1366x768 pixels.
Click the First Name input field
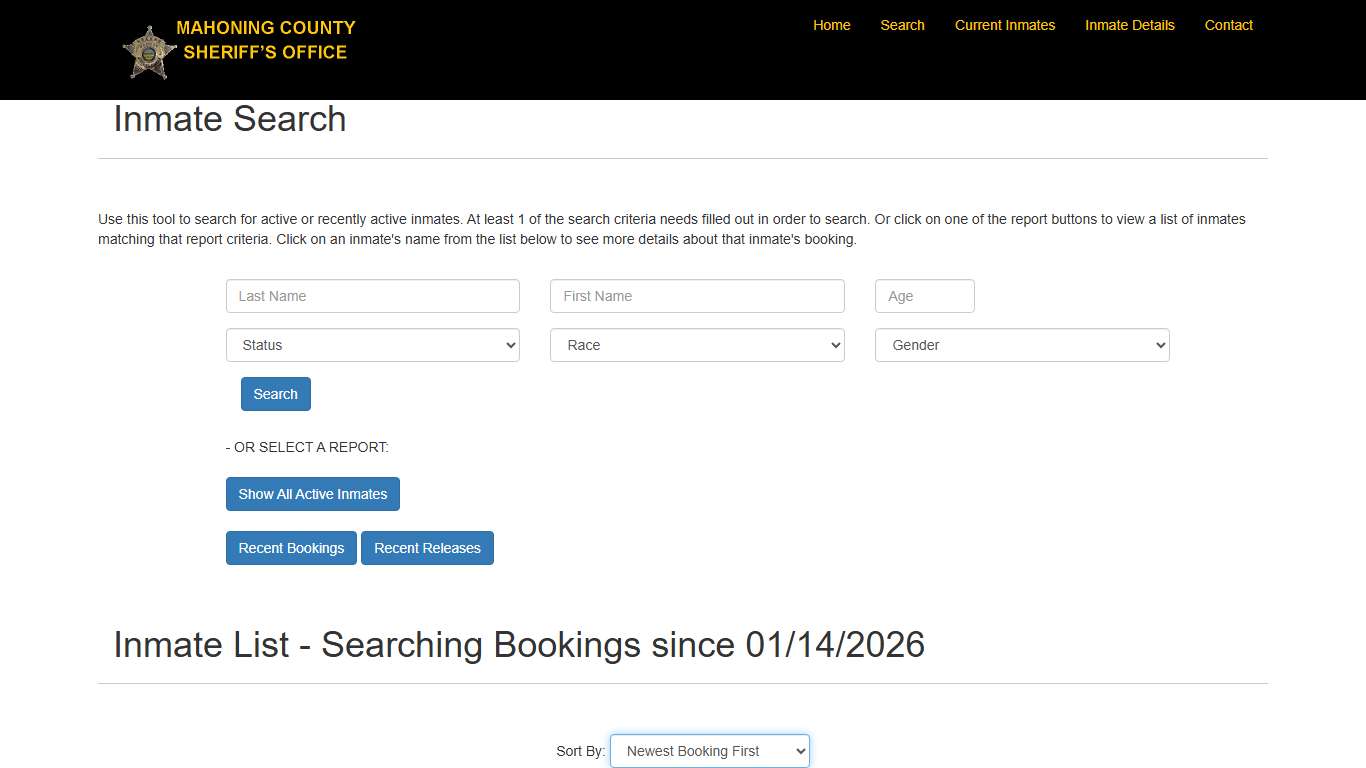click(697, 295)
